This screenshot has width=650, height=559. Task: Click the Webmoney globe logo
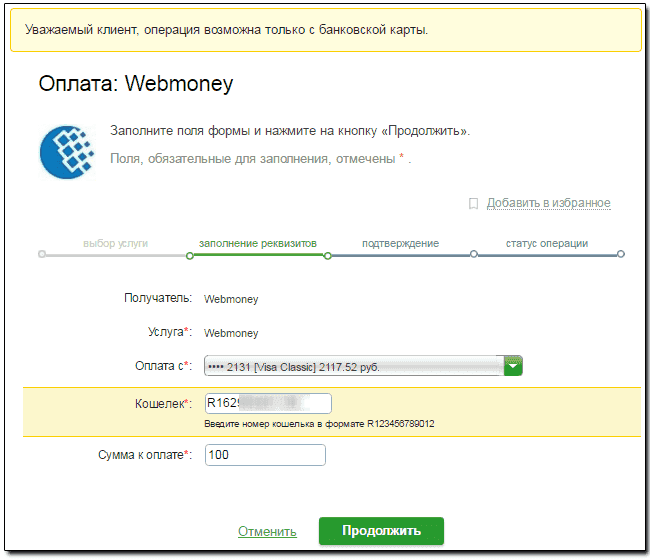pos(67,151)
